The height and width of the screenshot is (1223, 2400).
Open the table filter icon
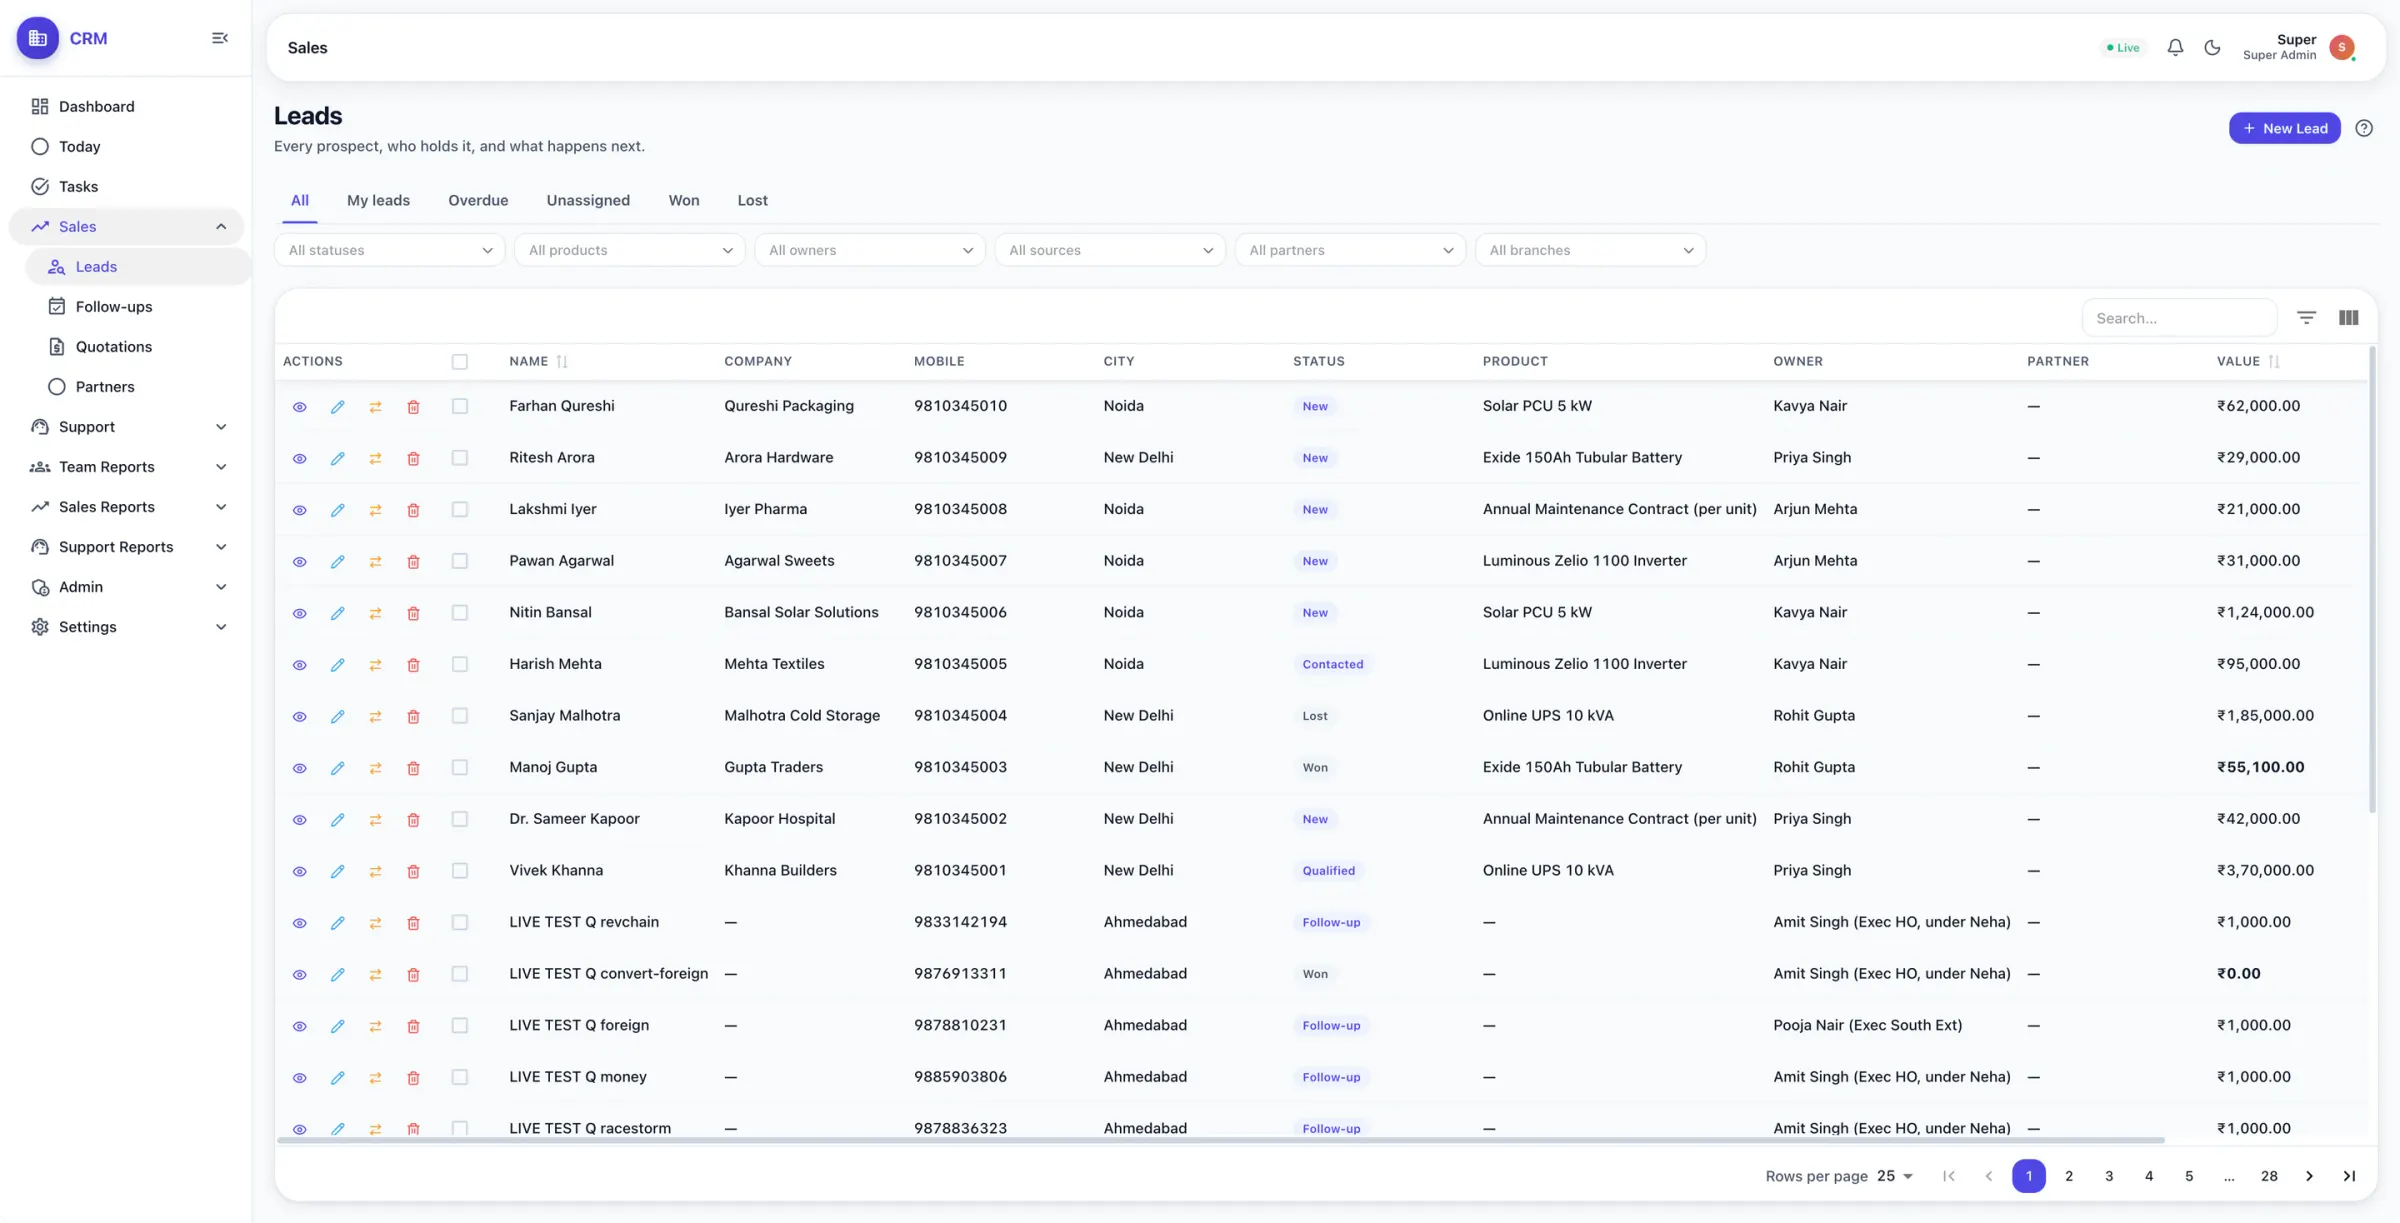point(2306,318)
